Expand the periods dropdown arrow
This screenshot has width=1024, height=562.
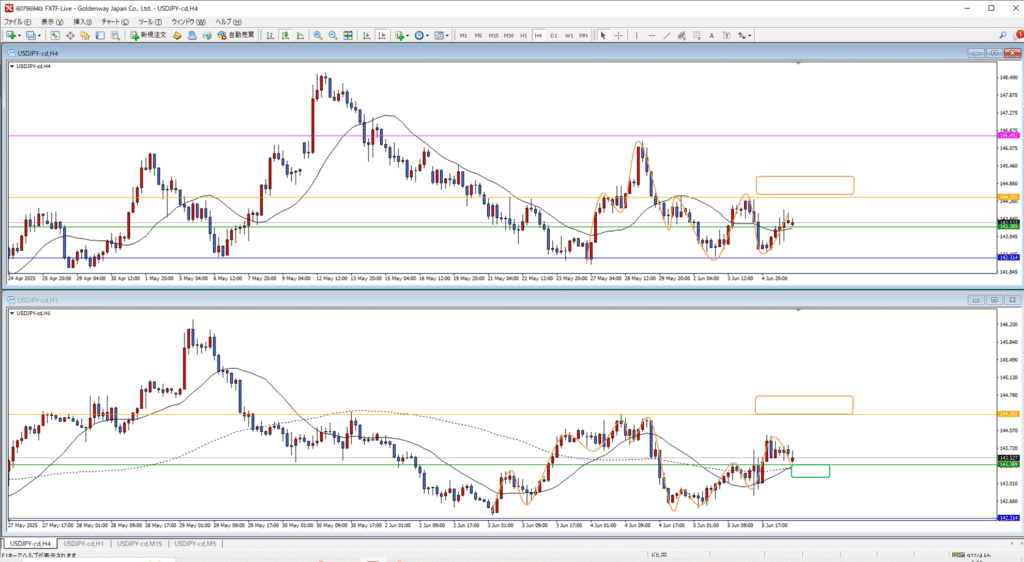click(x=428, y=35)
